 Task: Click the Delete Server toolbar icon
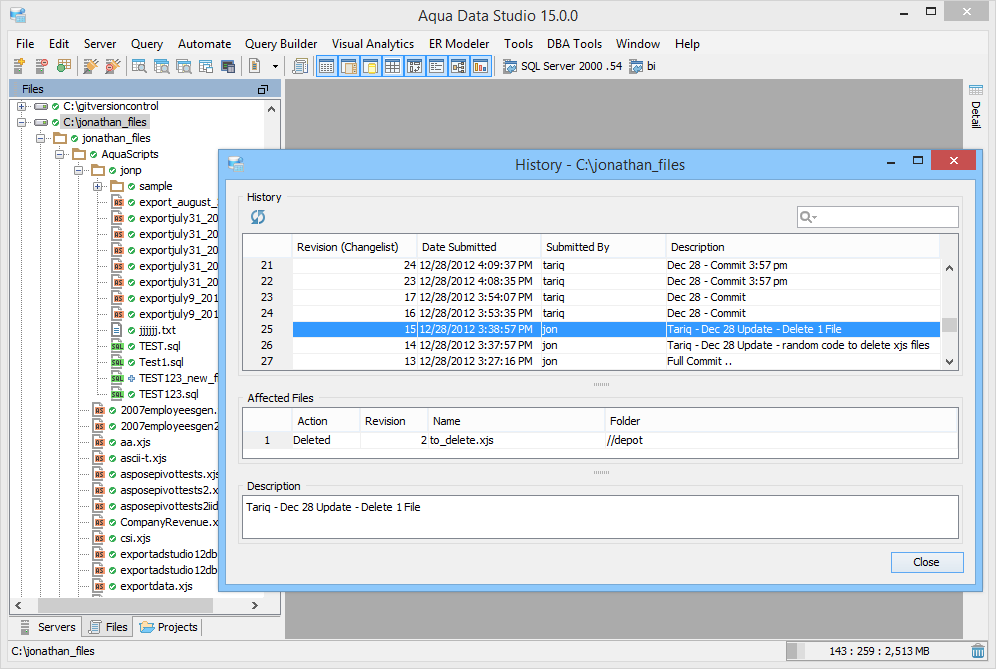pyautogui.click(x=41, y=66)
